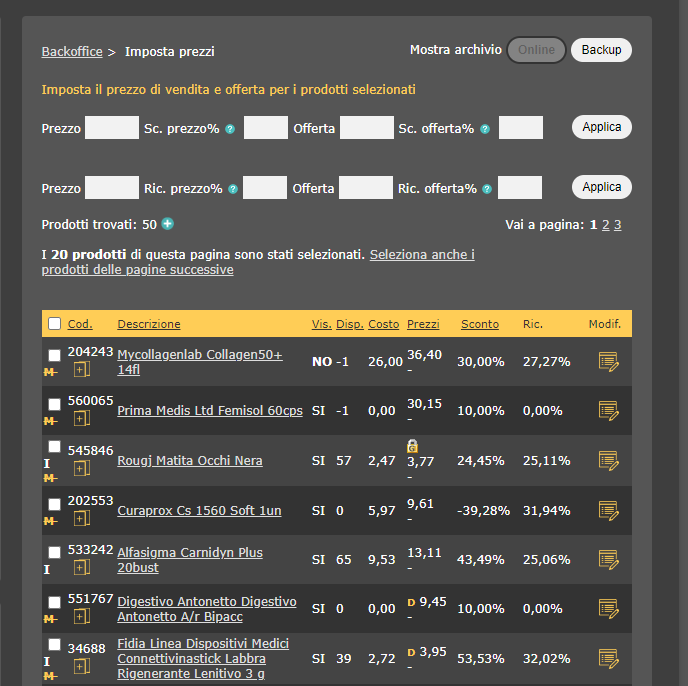Go to page 2 of results
Screen dimensions: 688x686
tap(605, 225)
